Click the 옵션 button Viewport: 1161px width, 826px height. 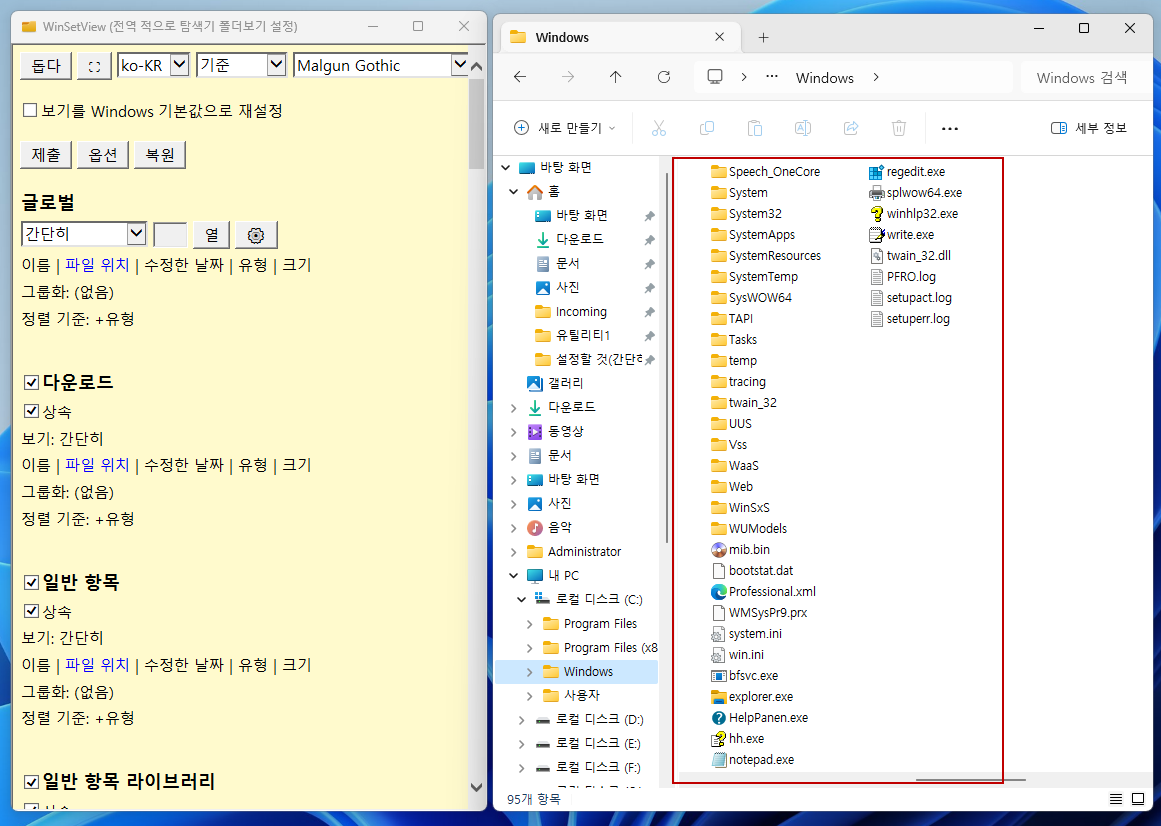tap(103, 155)
